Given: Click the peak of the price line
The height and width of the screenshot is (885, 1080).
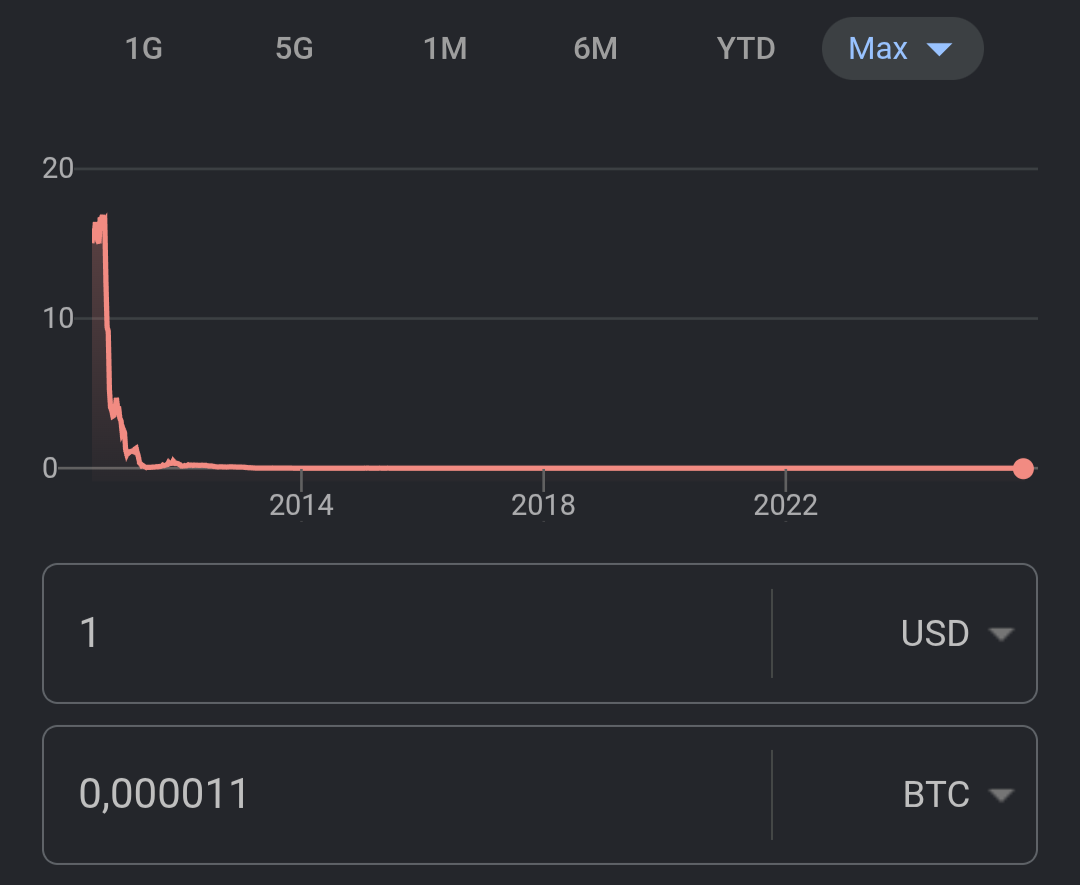Looking at the screenshot, I should pos(103,217).
